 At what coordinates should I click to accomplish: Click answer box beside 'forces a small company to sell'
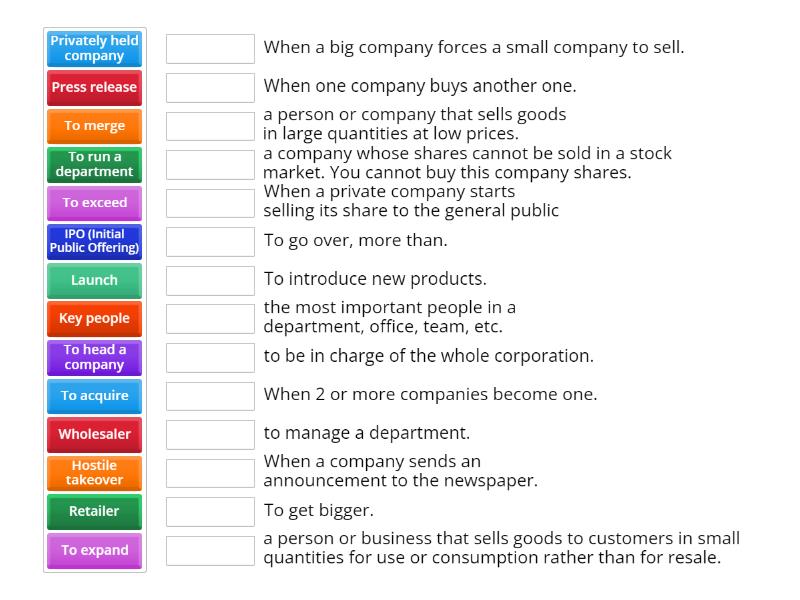[210, 48]
